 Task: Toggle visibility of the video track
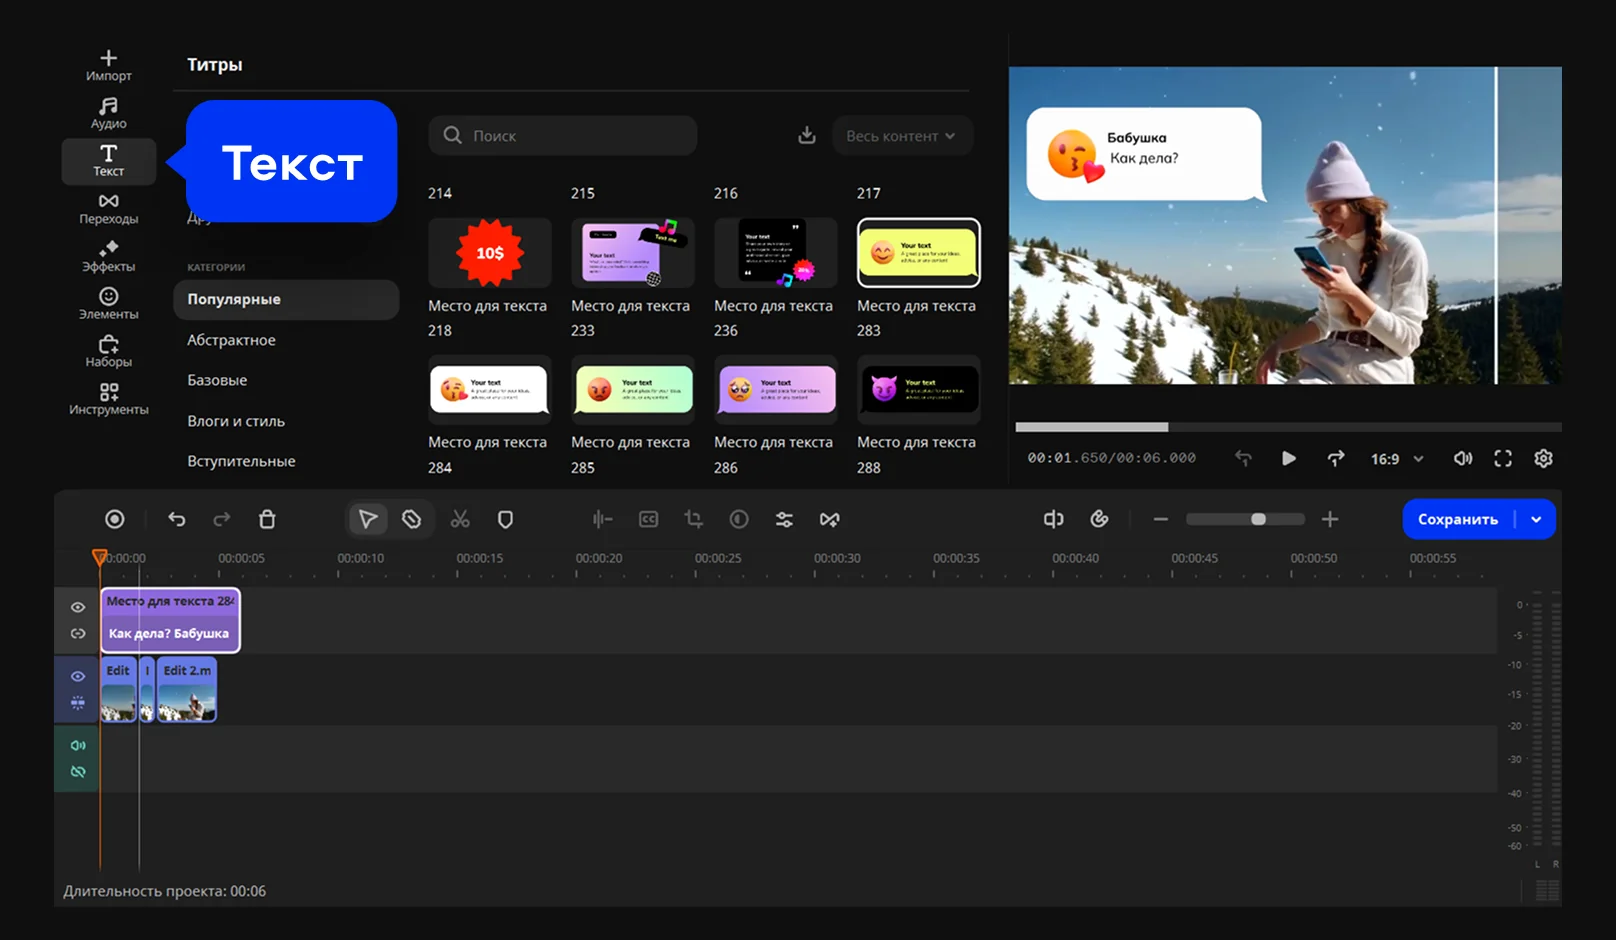click(x=78, y=676)
